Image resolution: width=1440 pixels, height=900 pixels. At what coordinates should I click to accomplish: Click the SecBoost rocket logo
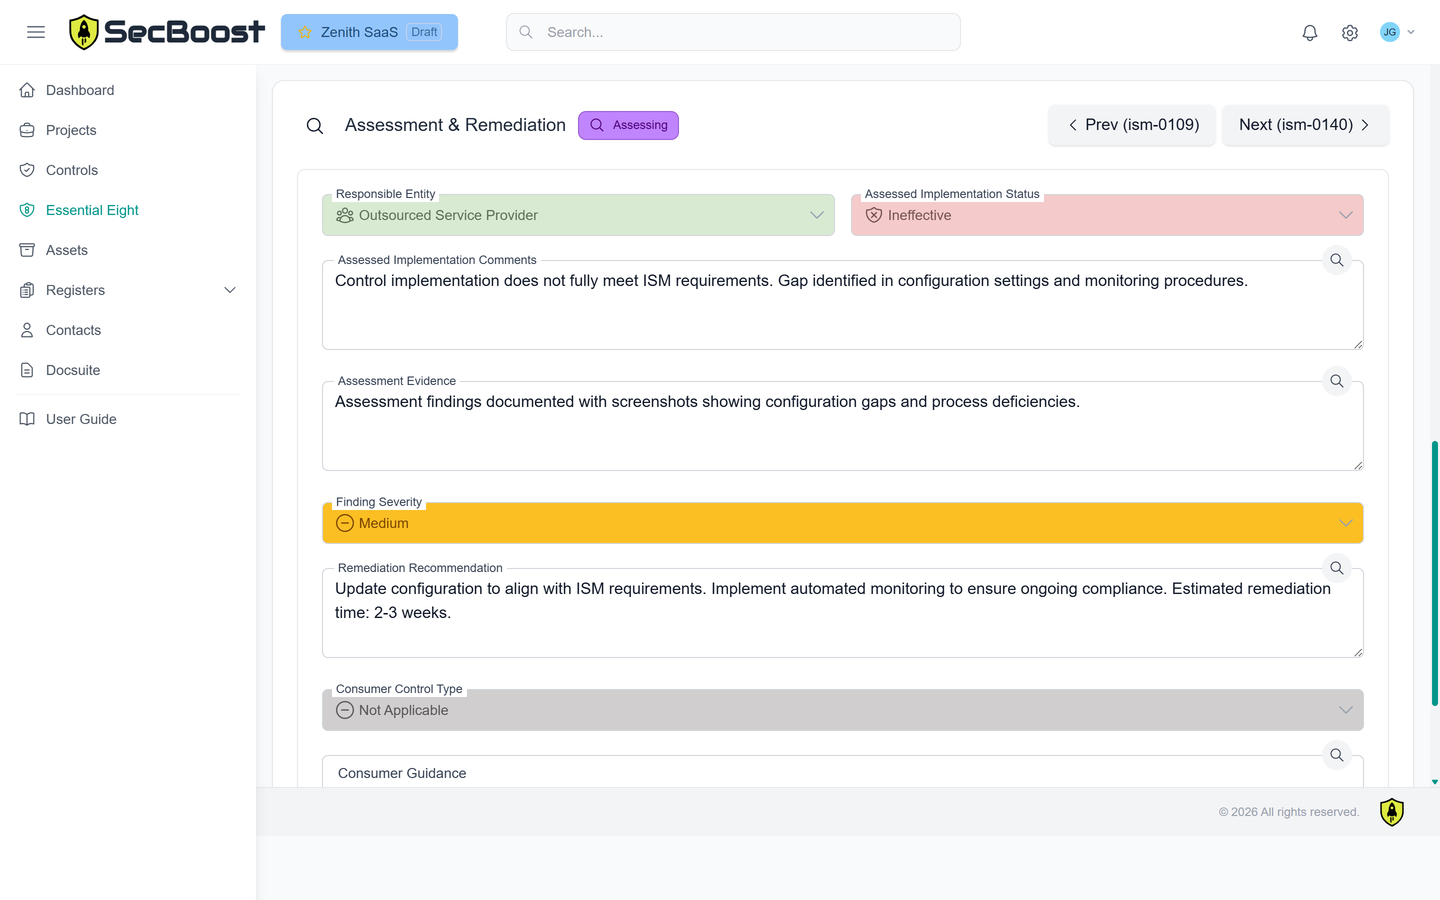click(86, 31)
